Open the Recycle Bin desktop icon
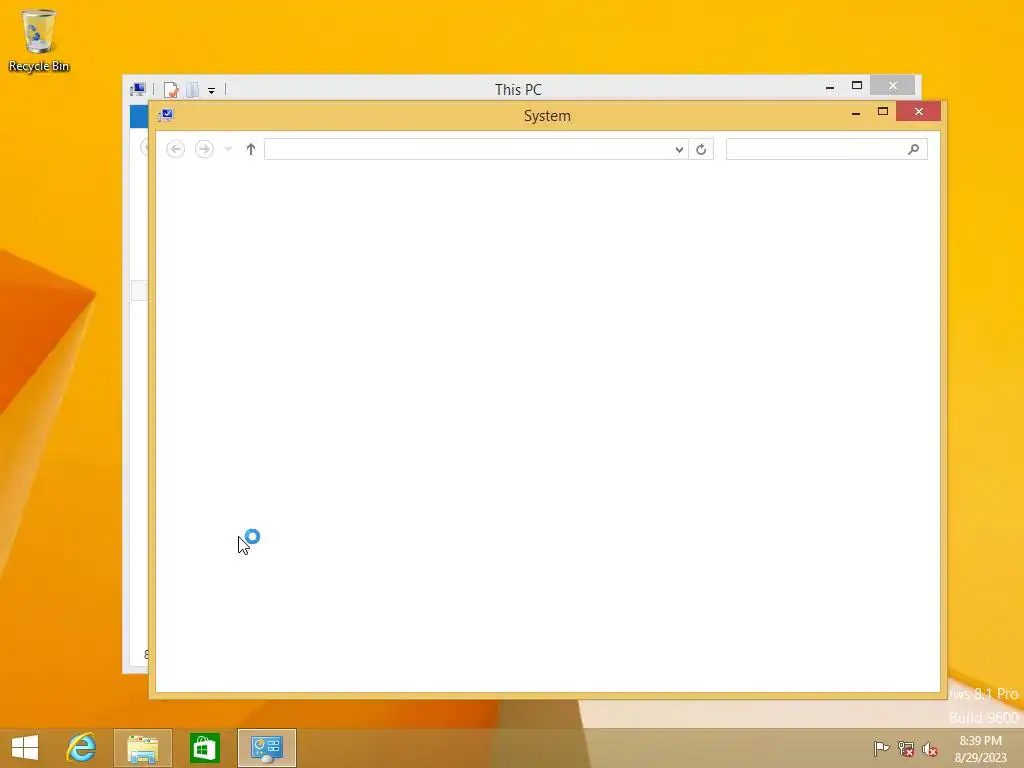1024x768 pixels. pyautogui.click(x=39, y=40)
